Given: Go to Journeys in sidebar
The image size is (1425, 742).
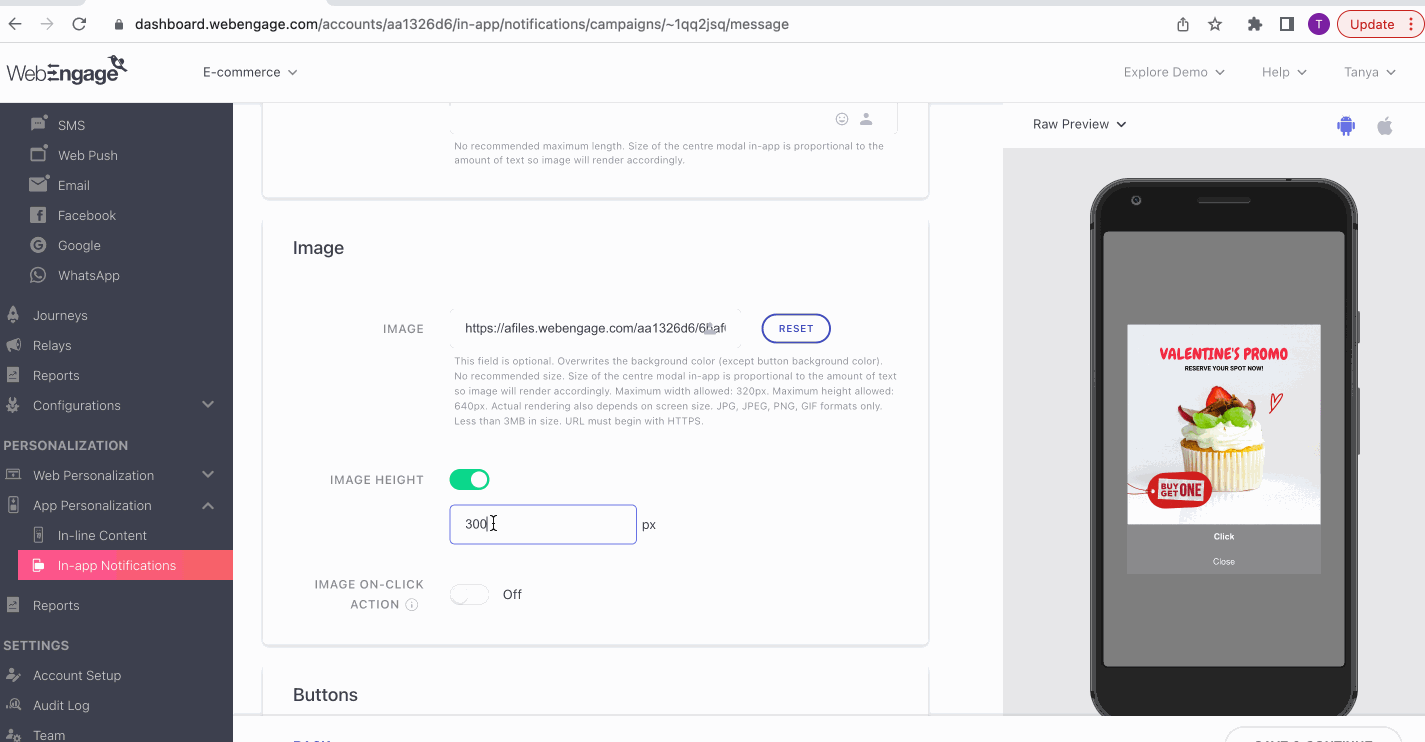Looking at the screenshot, I should point(60,315).
